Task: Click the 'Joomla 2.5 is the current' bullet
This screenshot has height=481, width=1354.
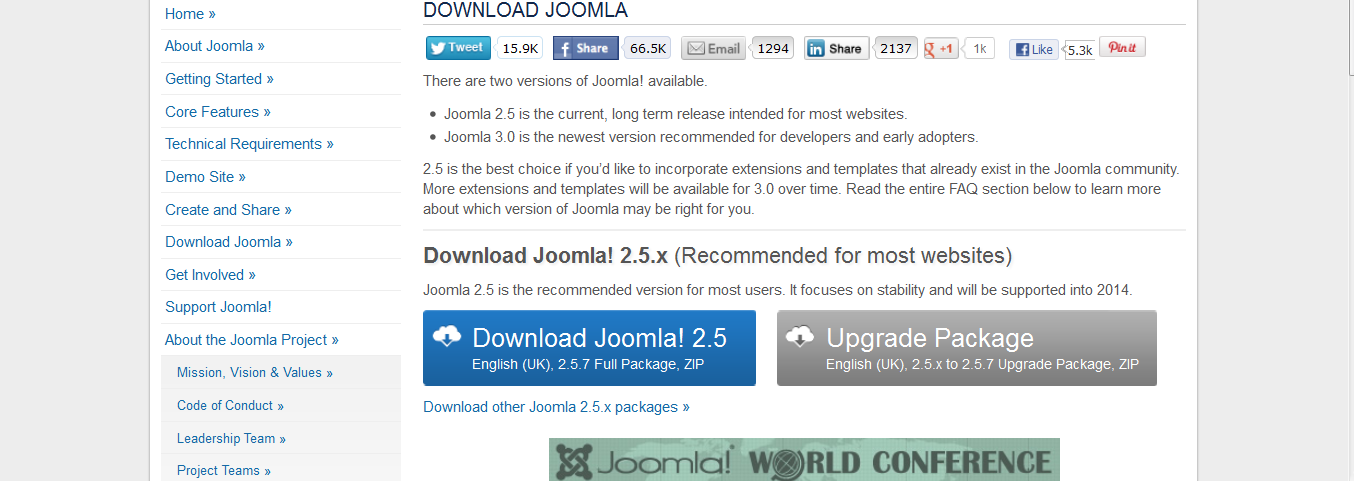Action: (x=676, y=114)
